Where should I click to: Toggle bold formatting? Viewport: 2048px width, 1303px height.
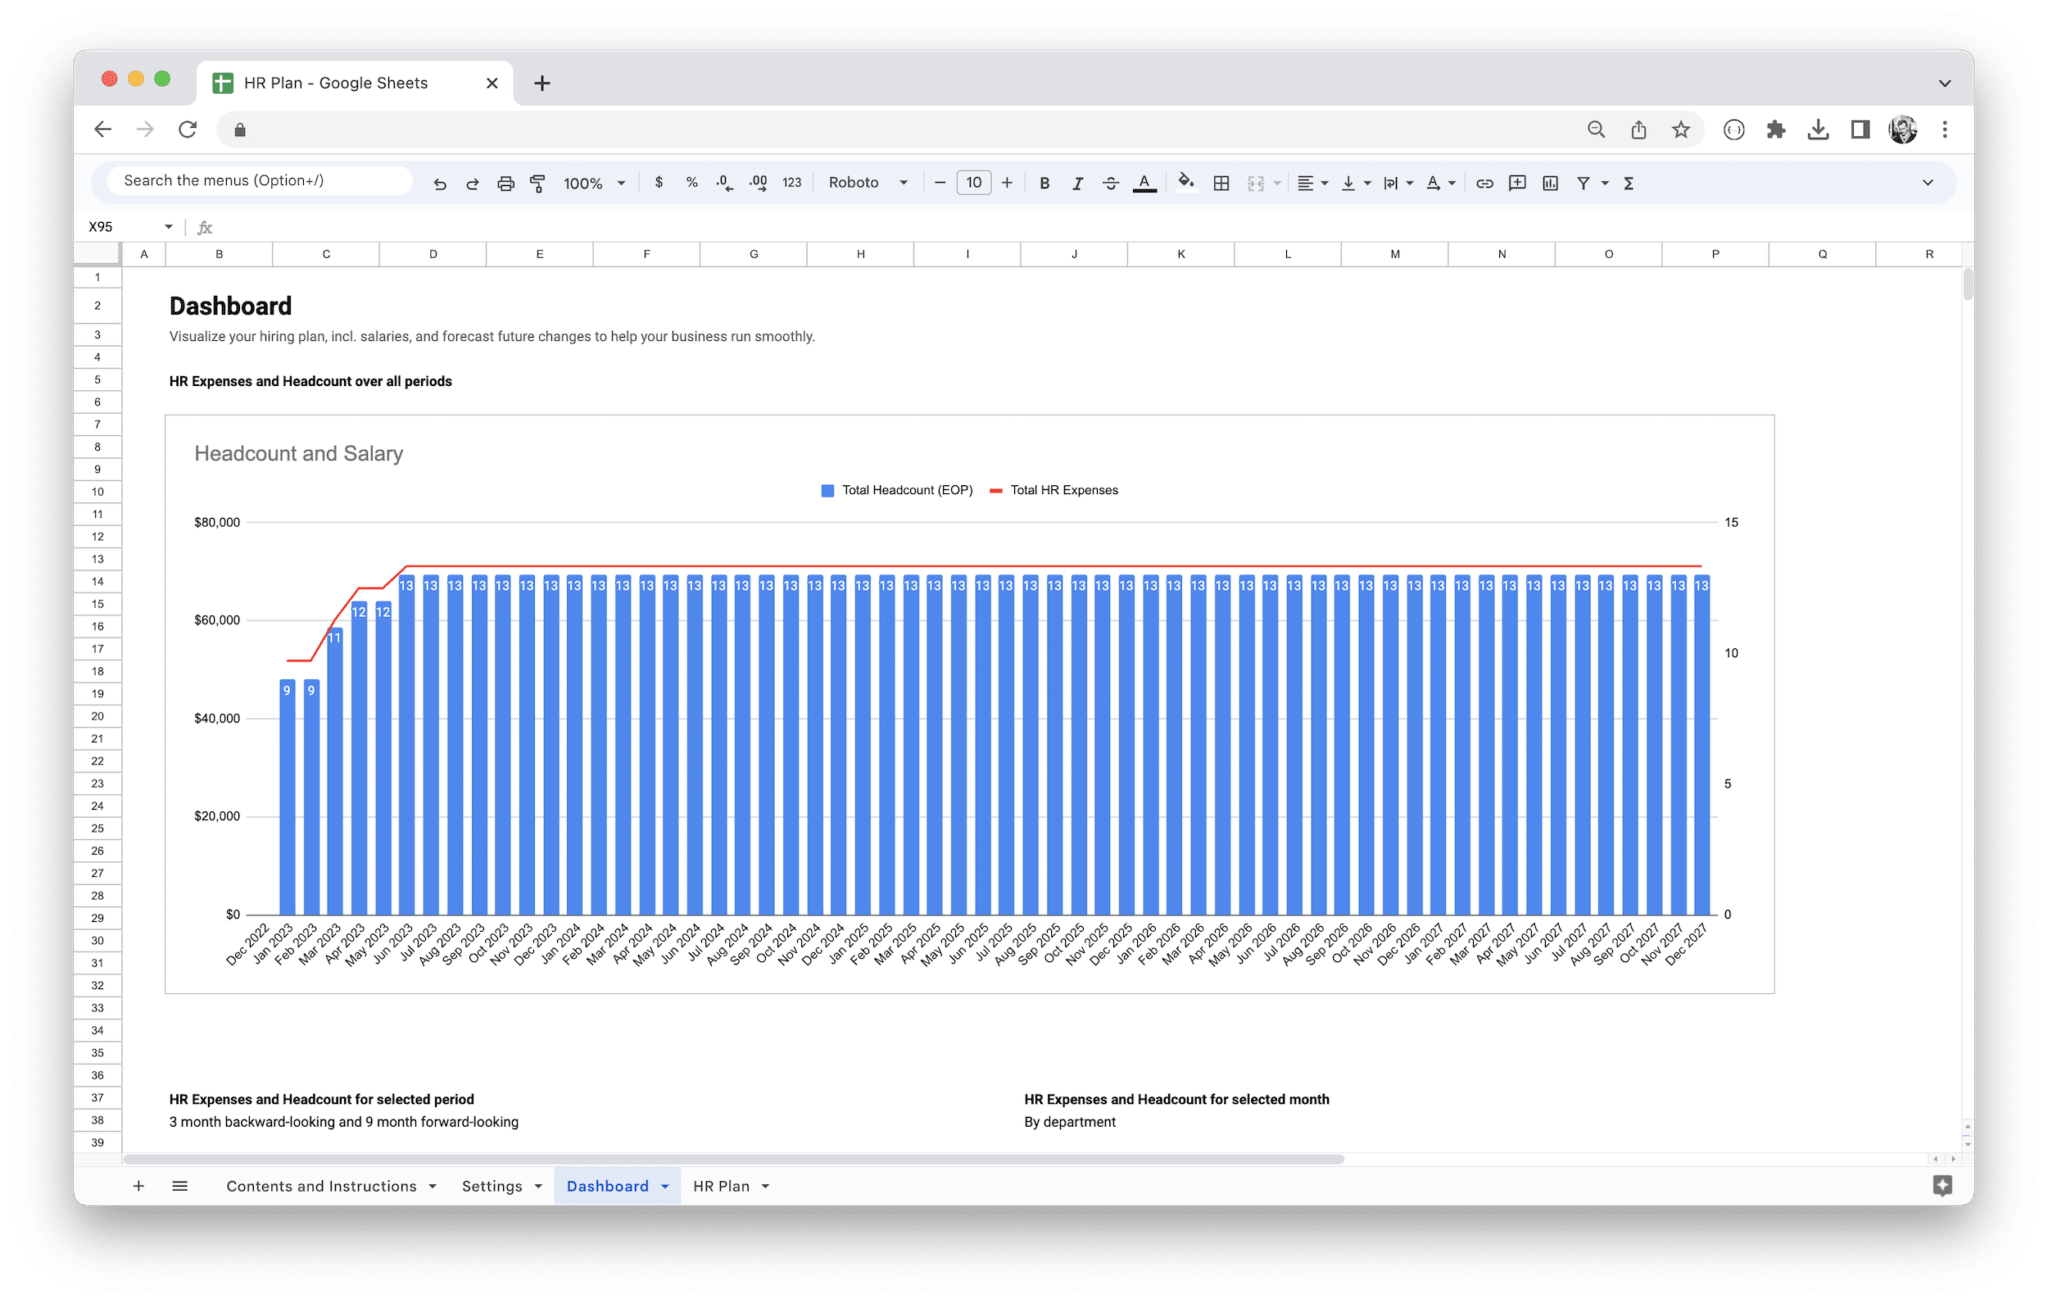pos(1044,182)
